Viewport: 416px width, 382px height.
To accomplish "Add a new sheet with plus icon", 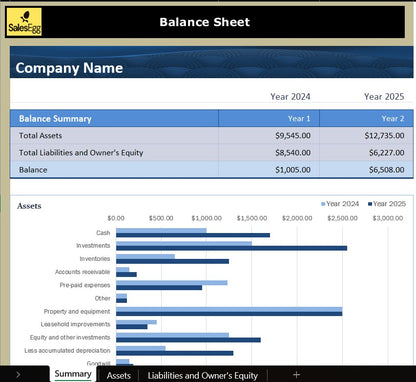I will 296,375.
